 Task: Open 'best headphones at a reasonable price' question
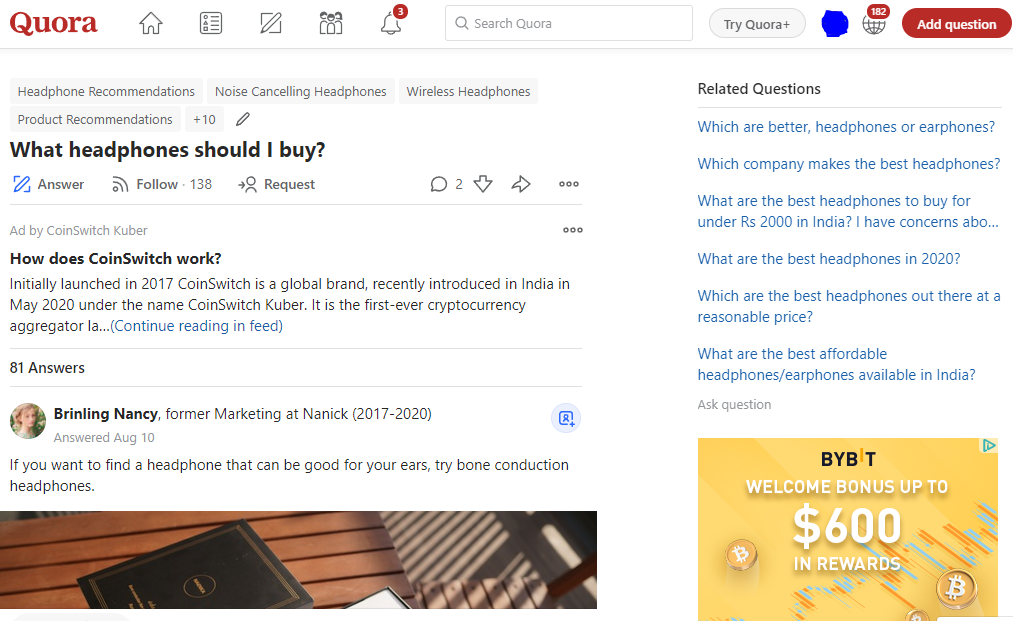(849, 306)
